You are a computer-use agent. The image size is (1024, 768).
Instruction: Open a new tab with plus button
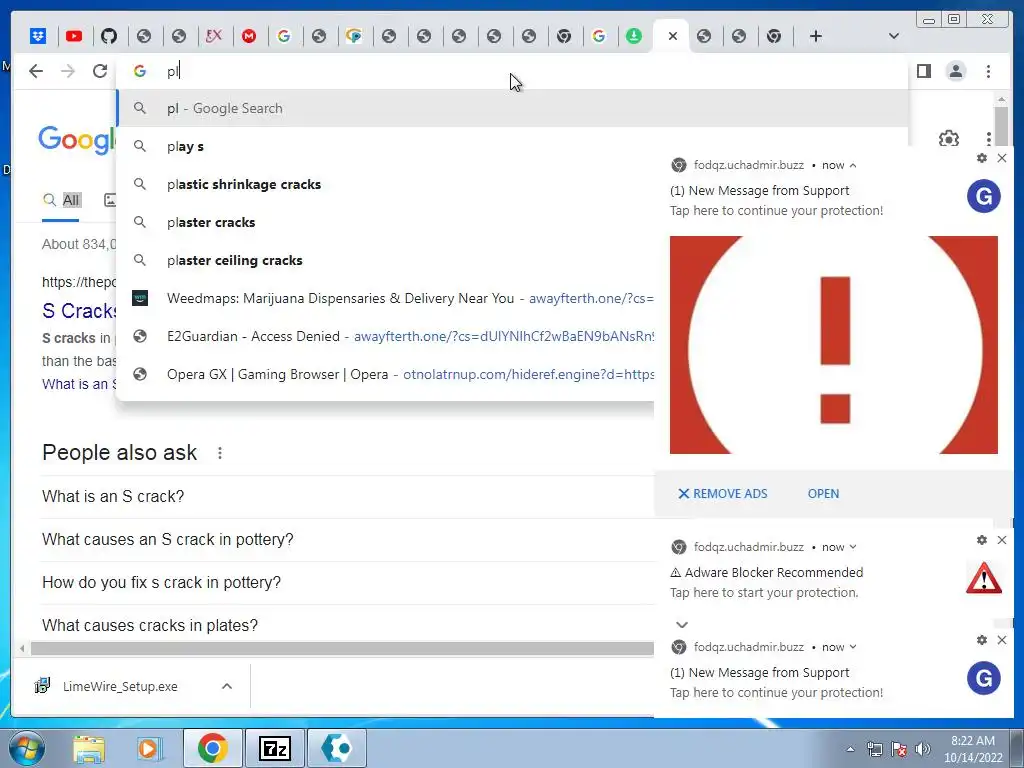816,36
